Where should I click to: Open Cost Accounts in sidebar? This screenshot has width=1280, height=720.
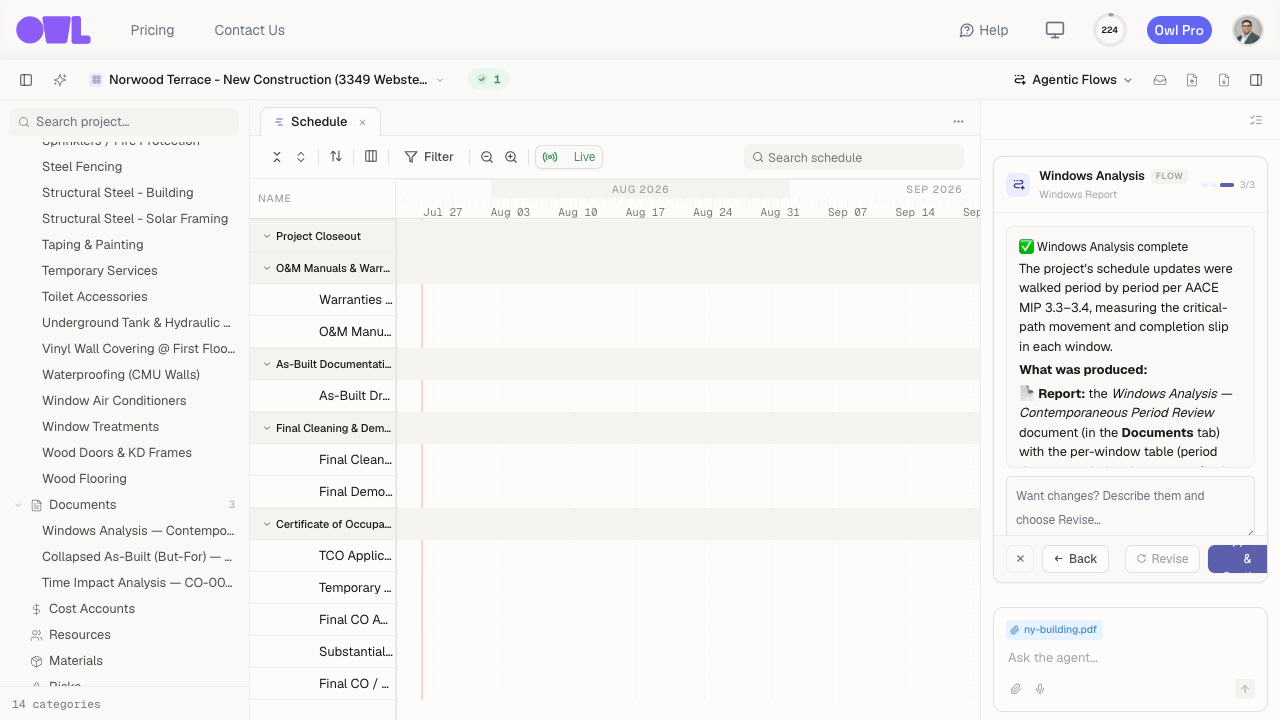tap(92, 609)
